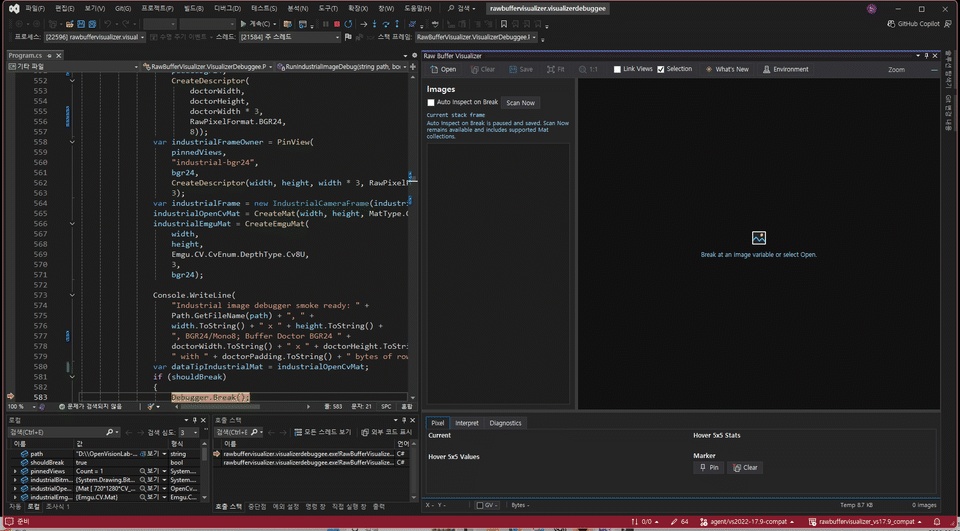This screenshot has height=531, width=960.
Task: Click the Show Next Statement arrow icon
Action: point(363,24)
